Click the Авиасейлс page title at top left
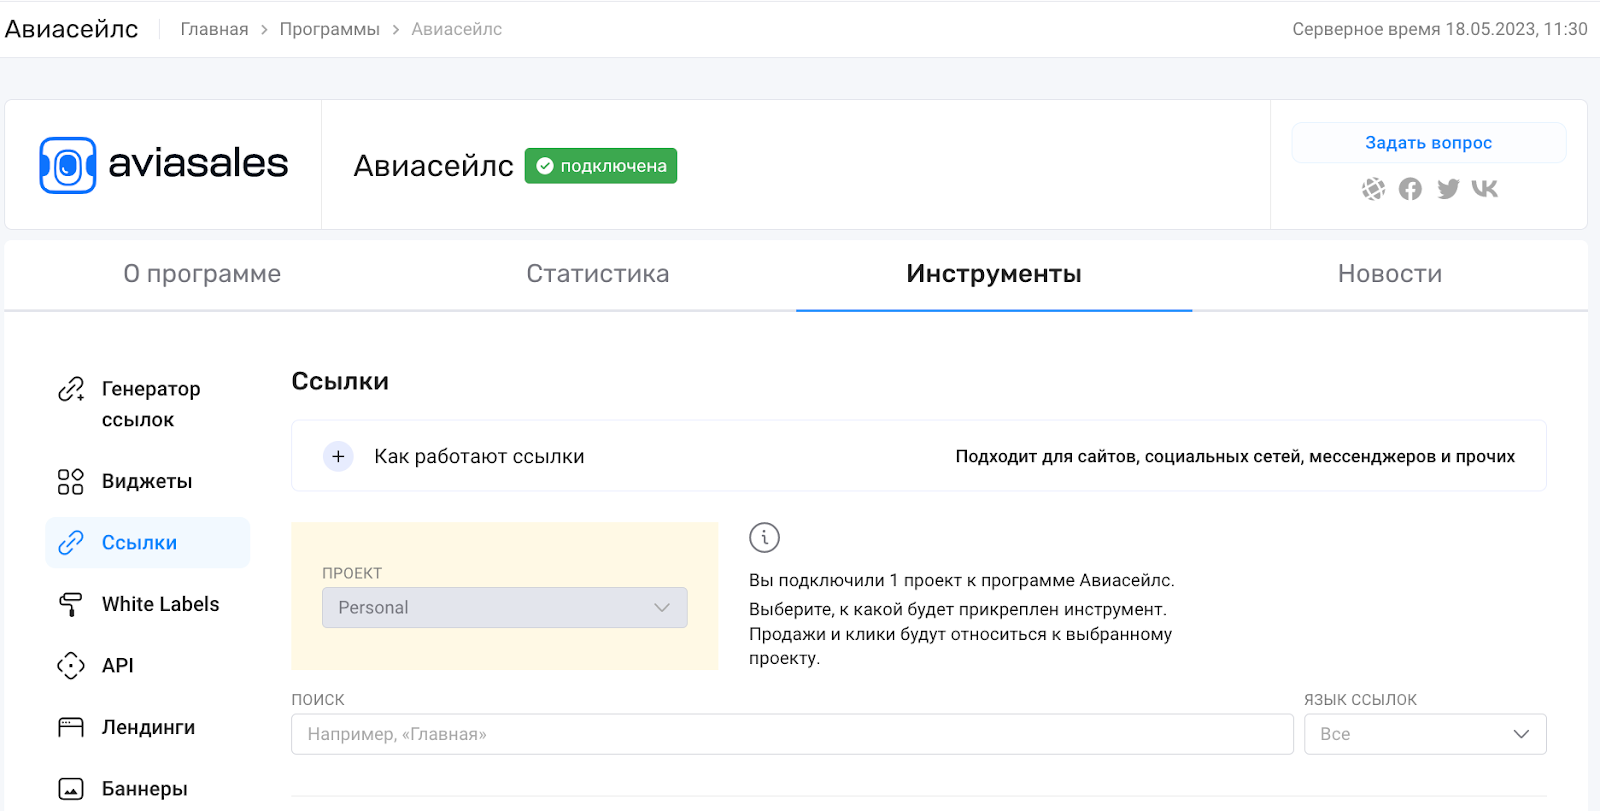This screenshot has width=1600, height=811. point(72,29)
